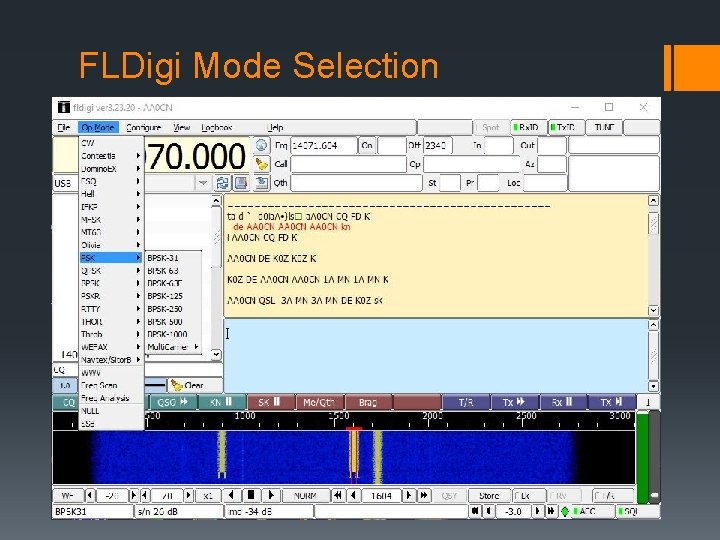Expand the Olivia submenu
This screenshot has width=720, height=540.
[111, 245]
